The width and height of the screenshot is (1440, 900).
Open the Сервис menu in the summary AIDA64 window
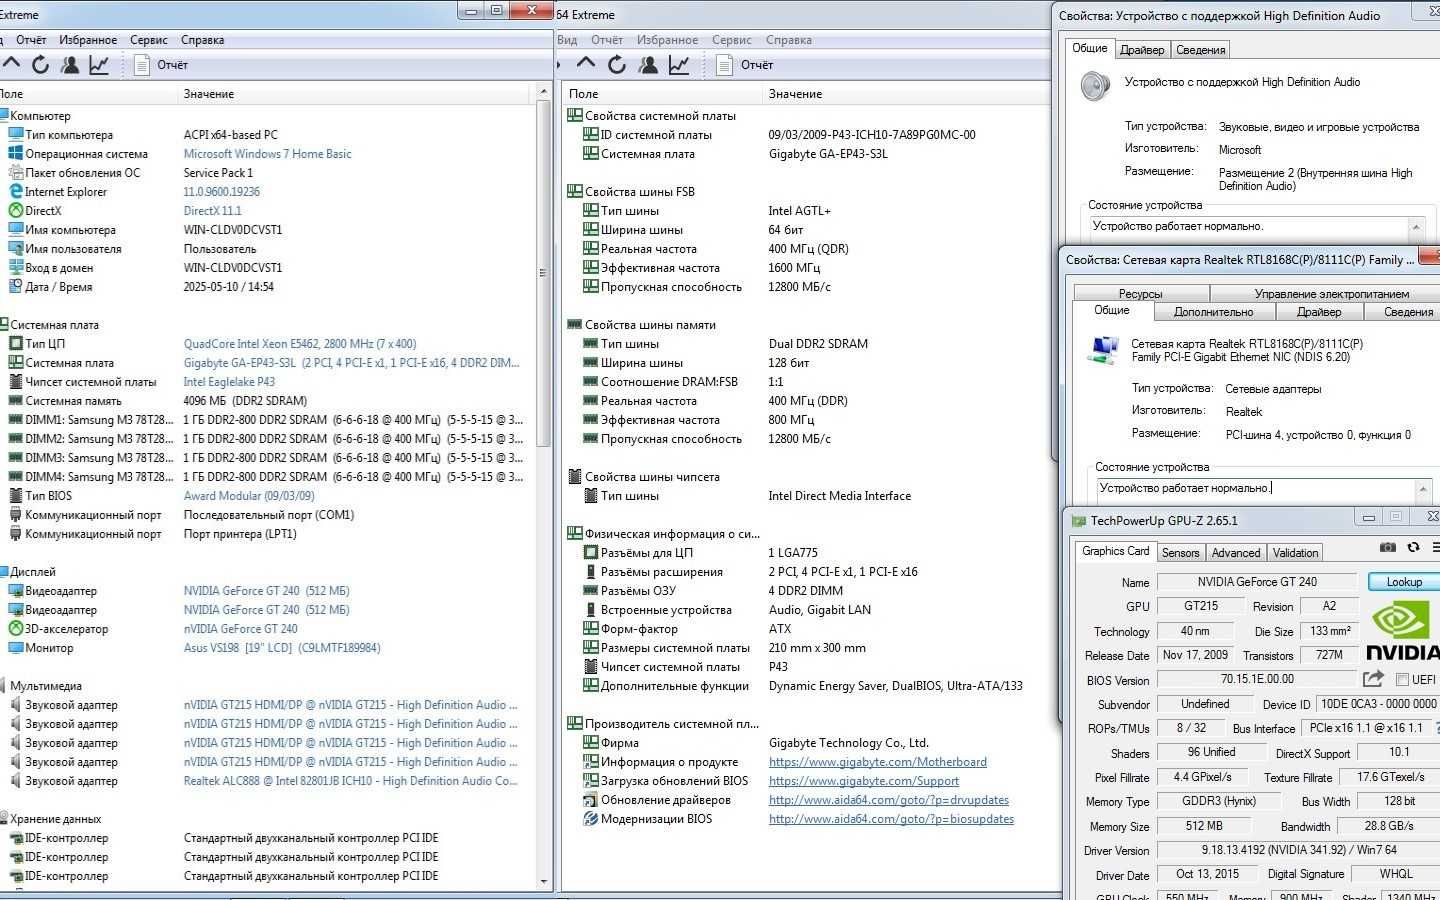[149, 40]
